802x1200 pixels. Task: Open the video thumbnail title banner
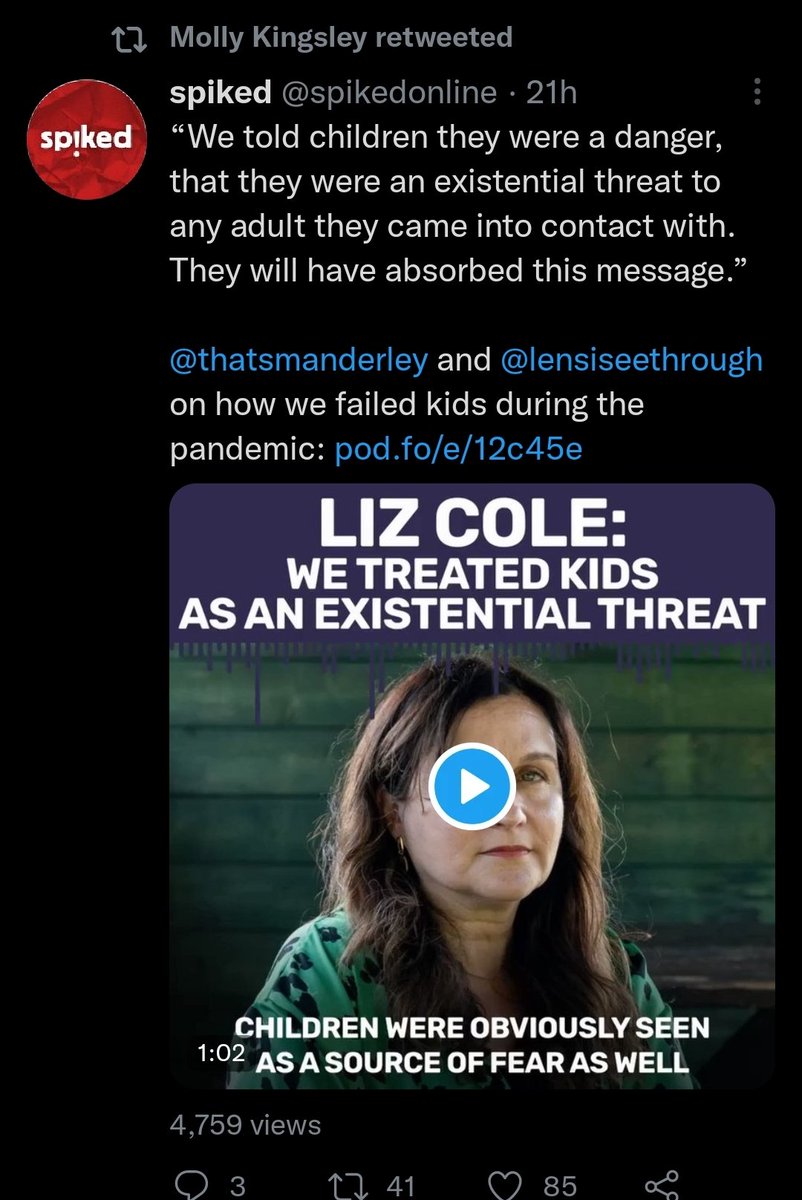pos(472,566)
